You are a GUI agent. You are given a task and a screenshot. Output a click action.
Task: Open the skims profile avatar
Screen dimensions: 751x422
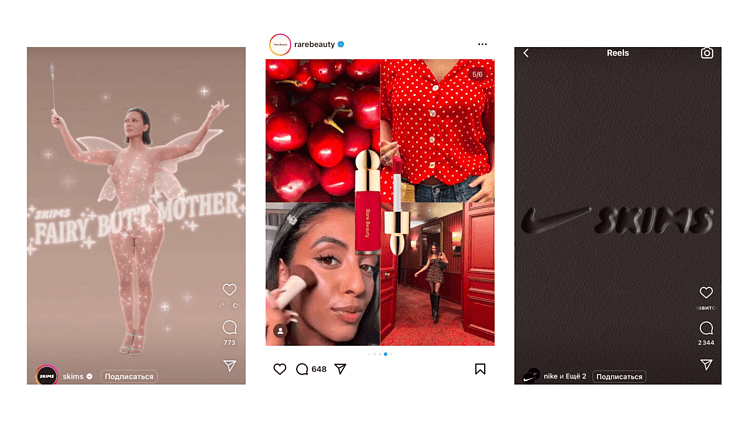tap(46, 376)
